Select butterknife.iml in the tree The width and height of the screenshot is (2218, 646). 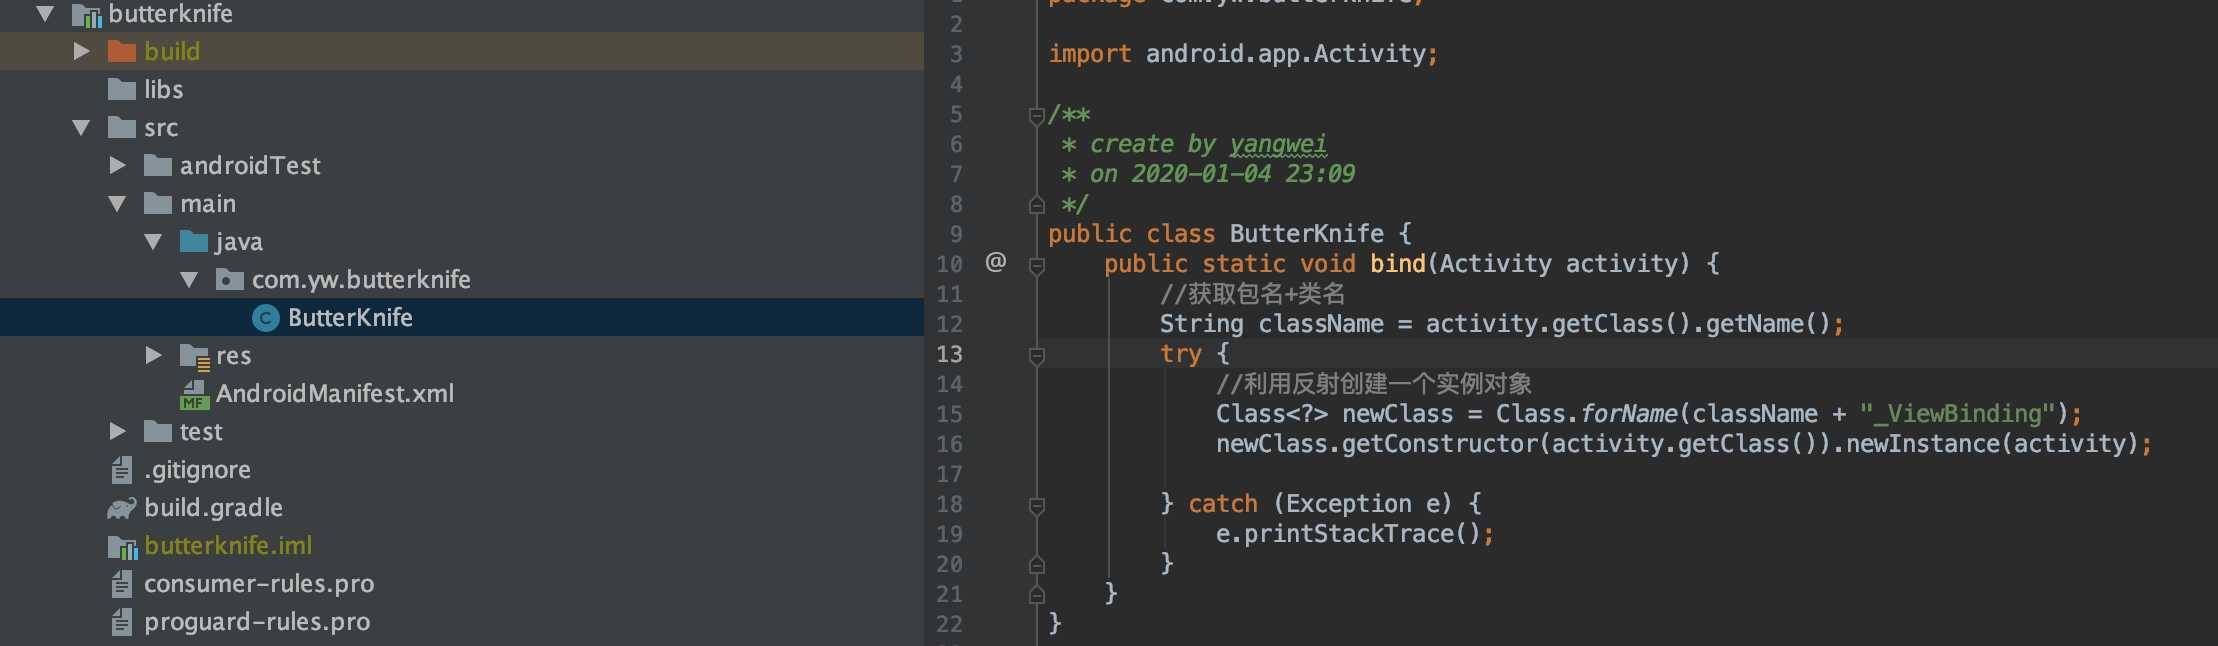(228, 545)
